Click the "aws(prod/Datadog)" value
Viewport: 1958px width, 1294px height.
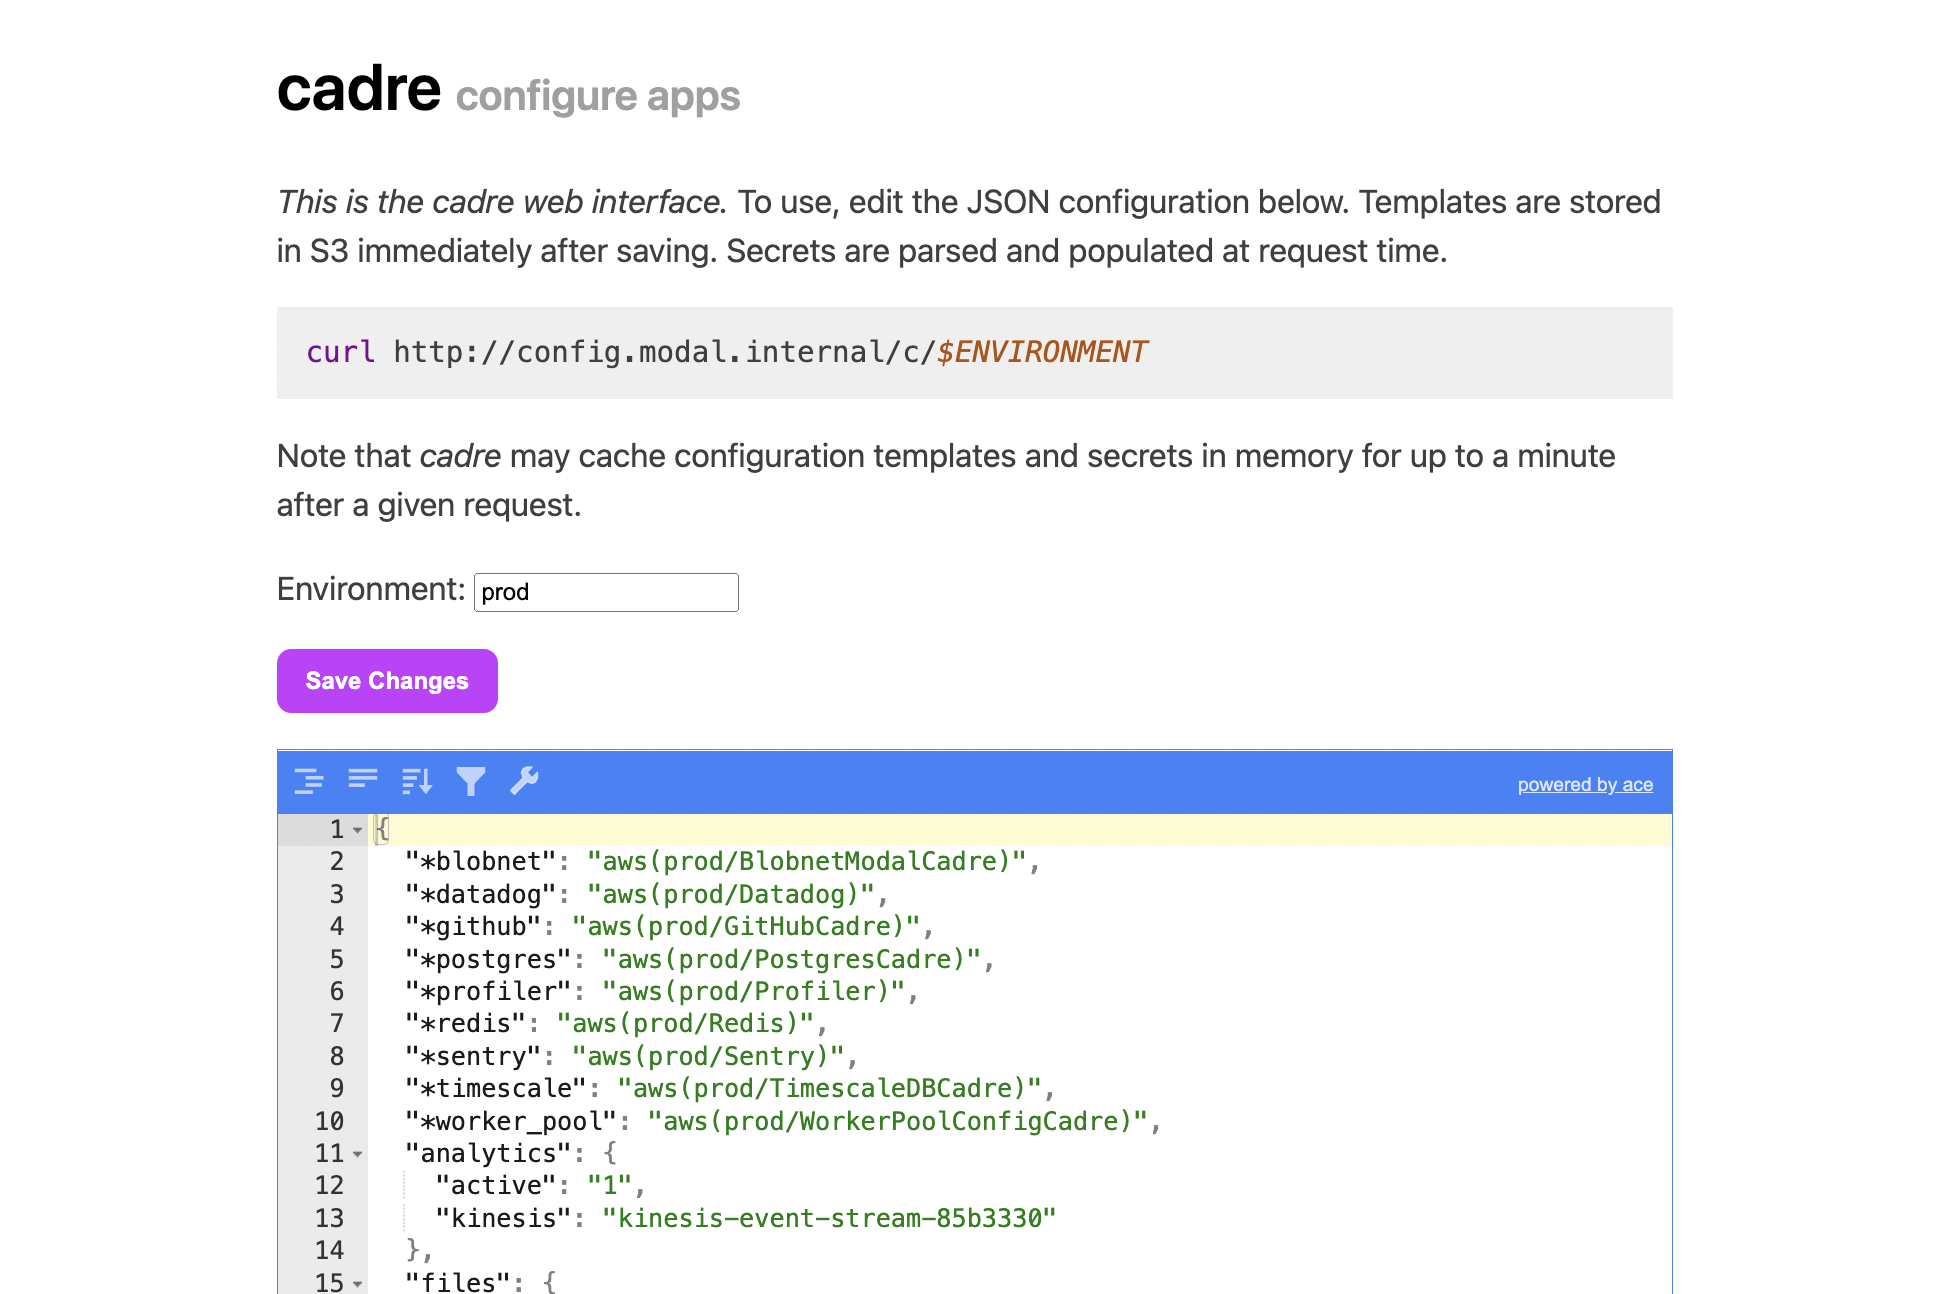(731, 894)
